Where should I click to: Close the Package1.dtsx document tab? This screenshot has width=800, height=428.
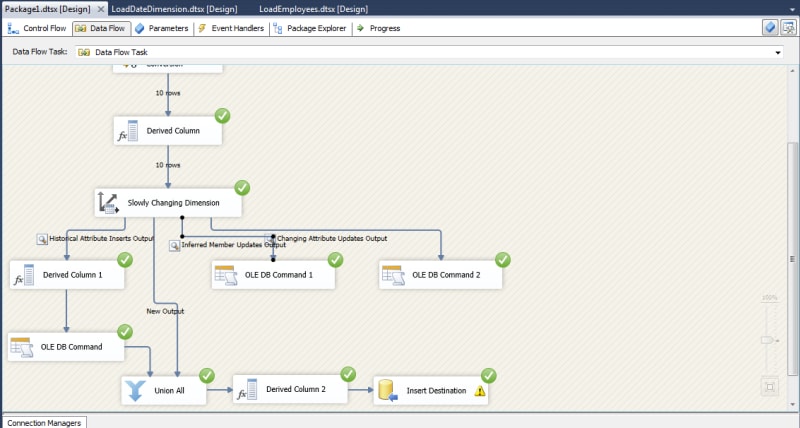click(x=101, y=9)
